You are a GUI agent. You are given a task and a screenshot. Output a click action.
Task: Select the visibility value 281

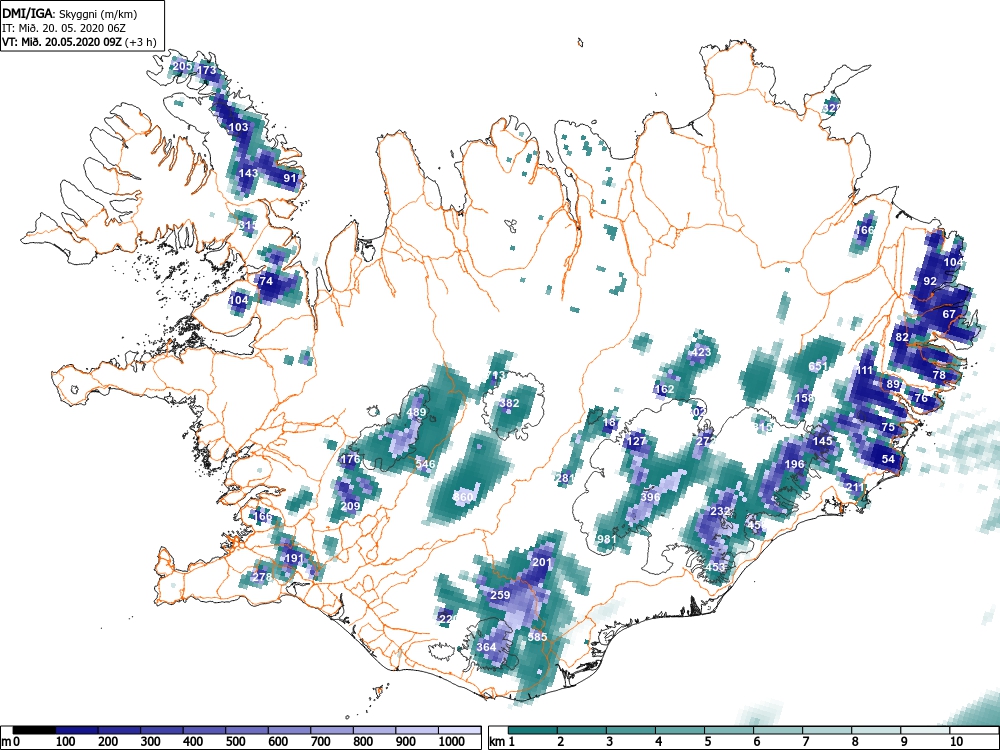(x=565, y=478)
